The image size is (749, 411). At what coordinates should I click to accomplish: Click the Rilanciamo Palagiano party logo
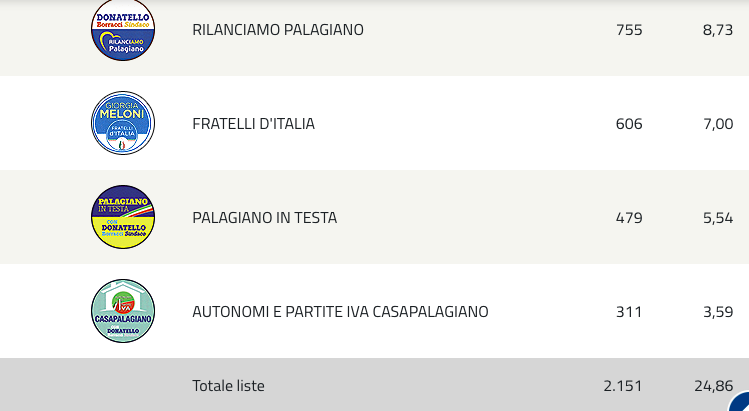[123, 30]
